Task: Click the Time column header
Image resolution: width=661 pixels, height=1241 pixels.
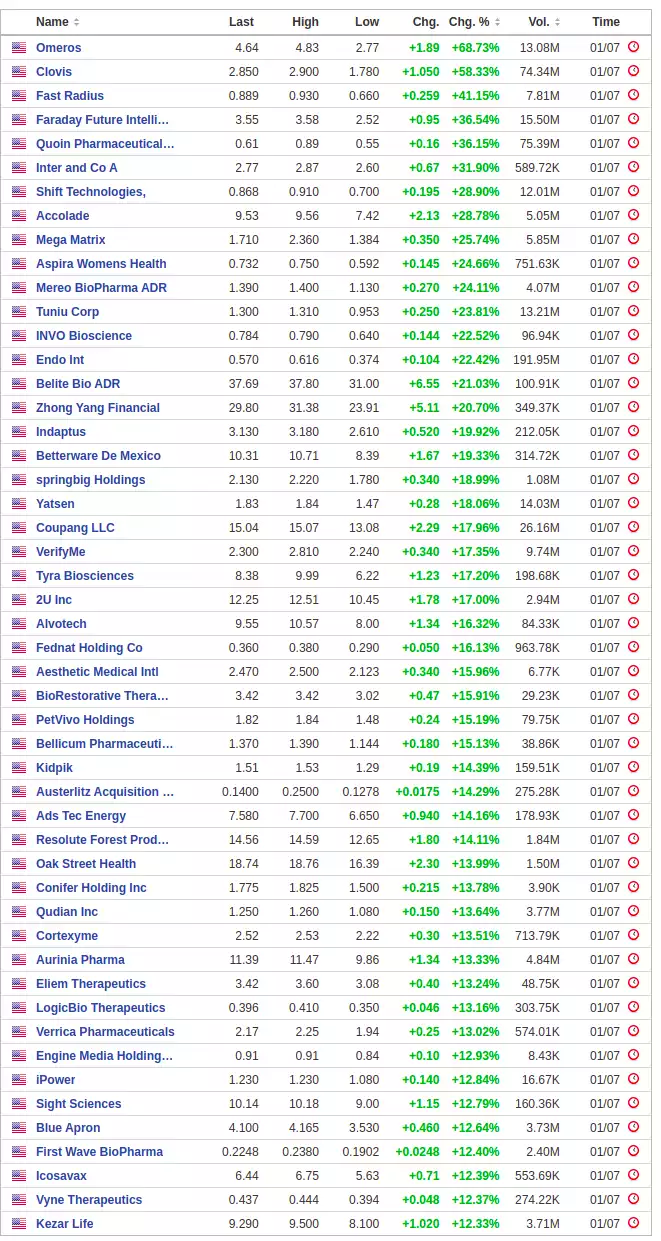Action: (605, 22)
